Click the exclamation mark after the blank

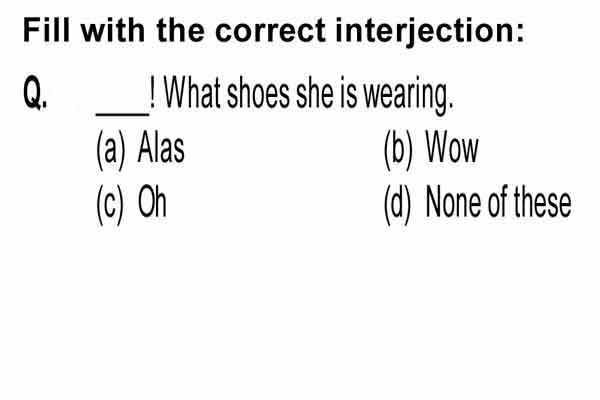tap(153, 92)
